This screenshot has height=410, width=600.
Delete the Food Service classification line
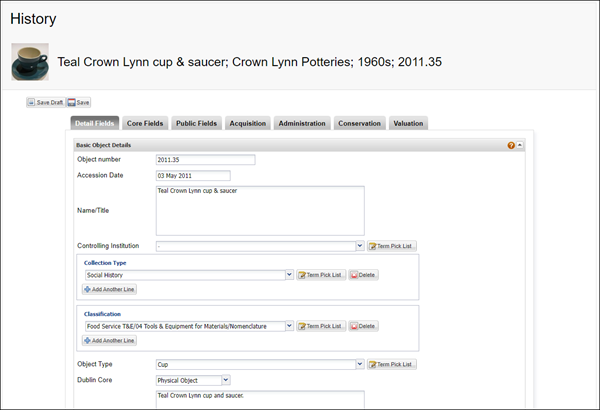pyautogui.click(x=364, y=326)
